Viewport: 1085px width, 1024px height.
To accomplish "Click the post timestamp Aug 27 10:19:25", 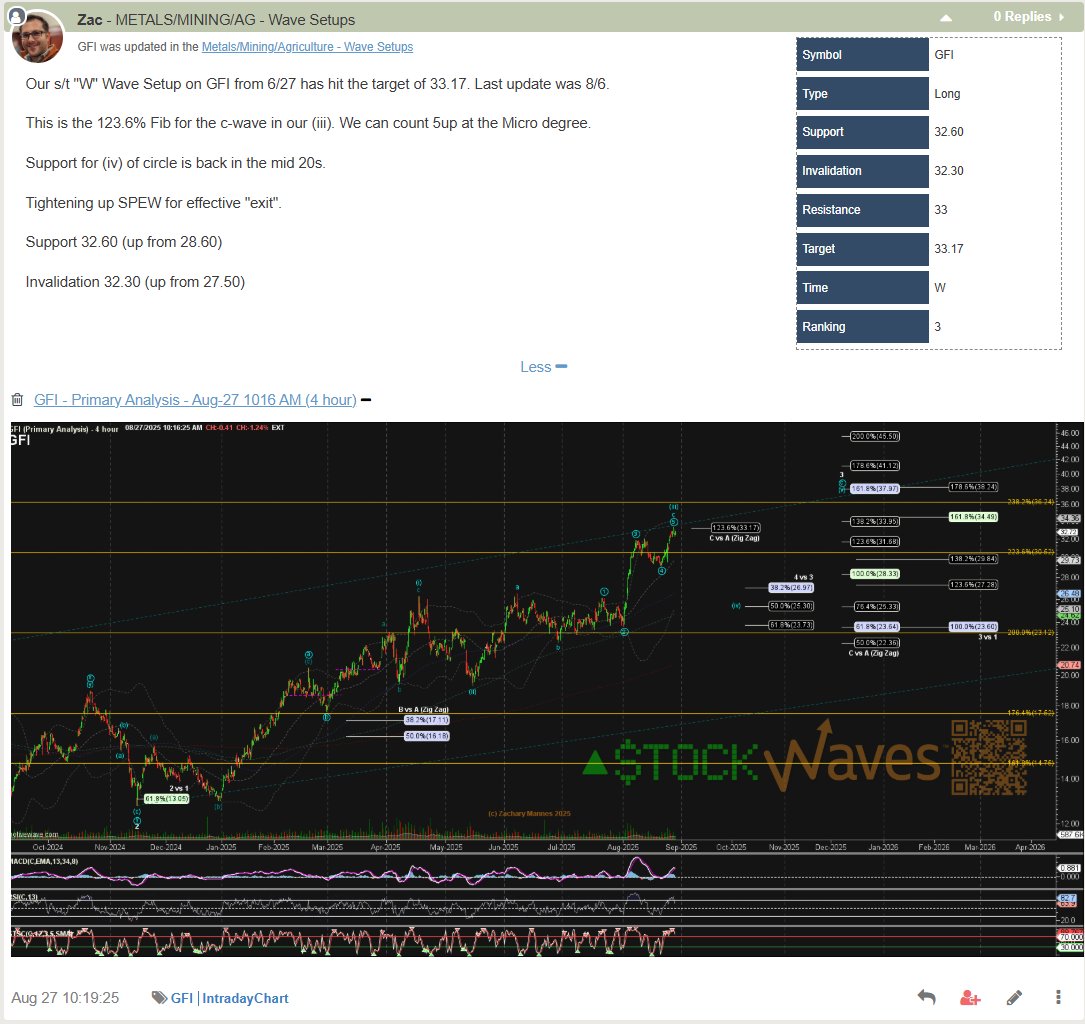I will coord(65,998).
